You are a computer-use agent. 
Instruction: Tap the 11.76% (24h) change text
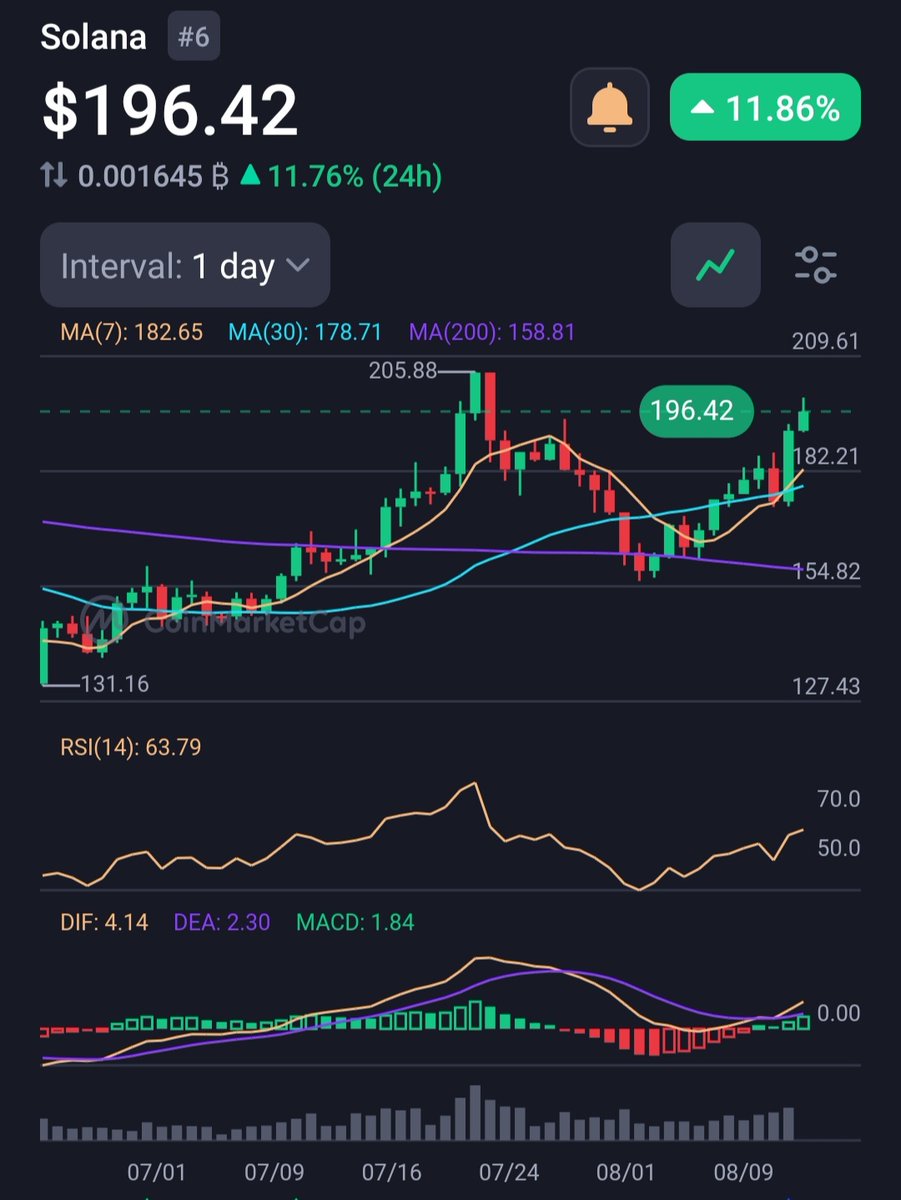point(354,177)
